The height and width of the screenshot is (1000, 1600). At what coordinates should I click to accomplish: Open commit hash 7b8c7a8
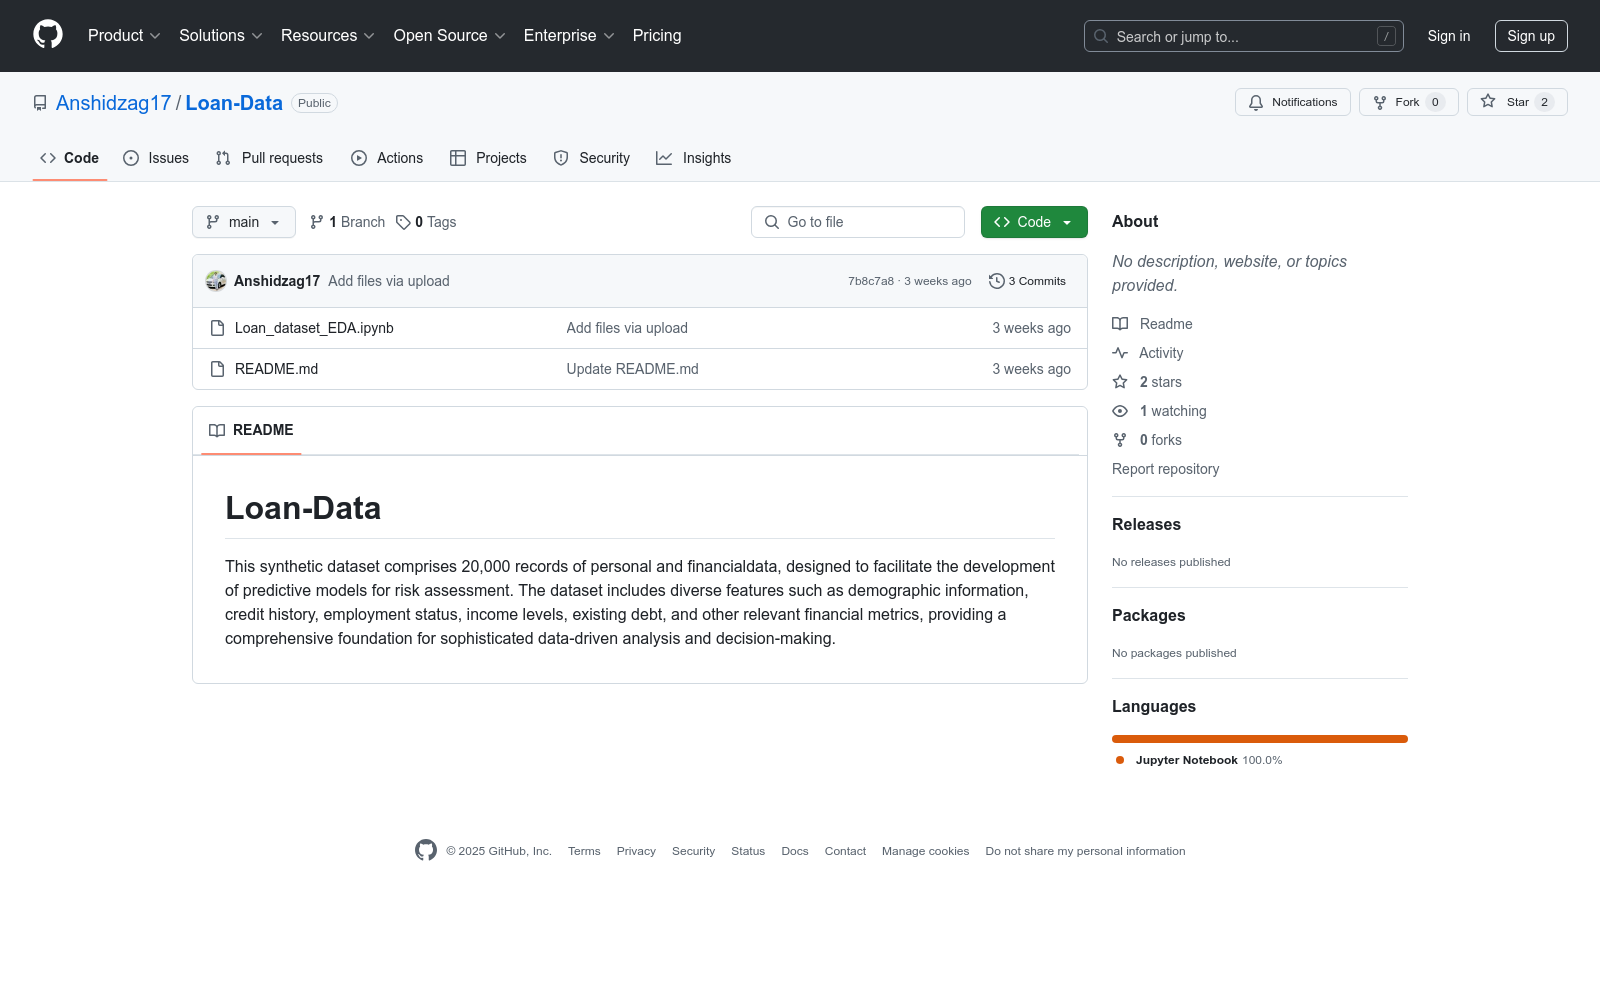tap(871, 281)
